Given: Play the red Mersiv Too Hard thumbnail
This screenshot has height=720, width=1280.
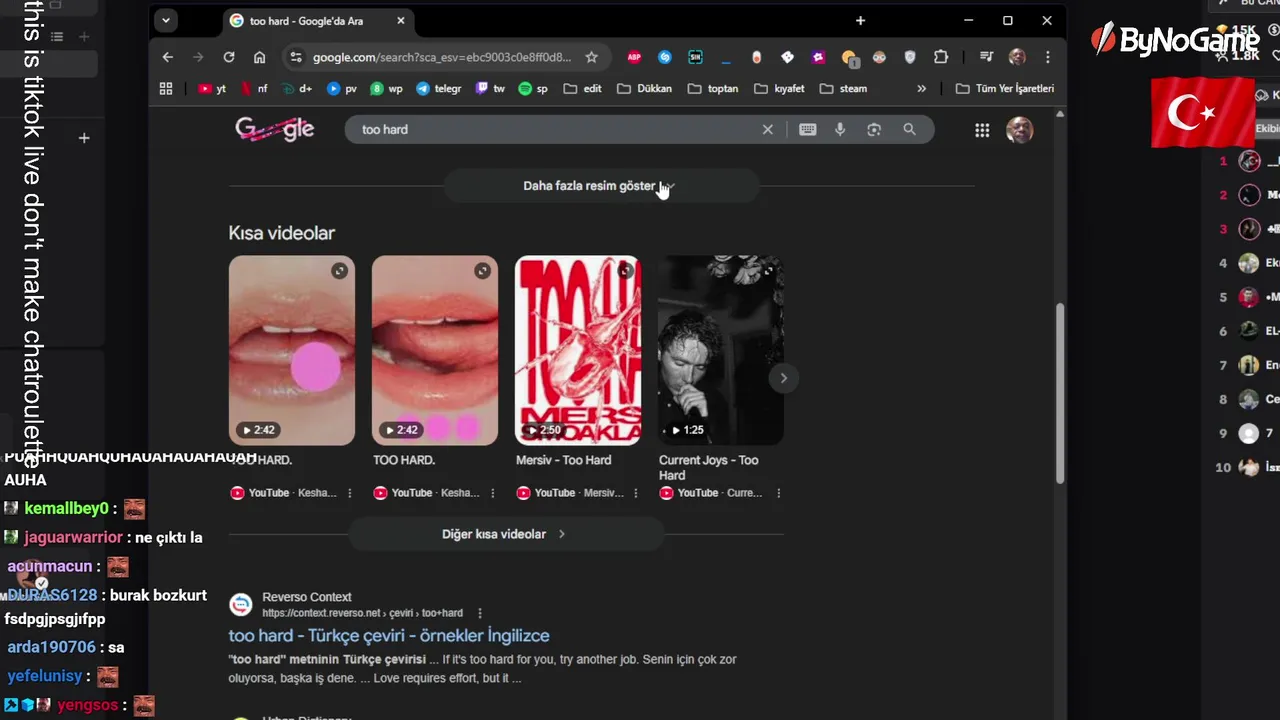Looking at the screenshot, I should [x=578, y=350].
